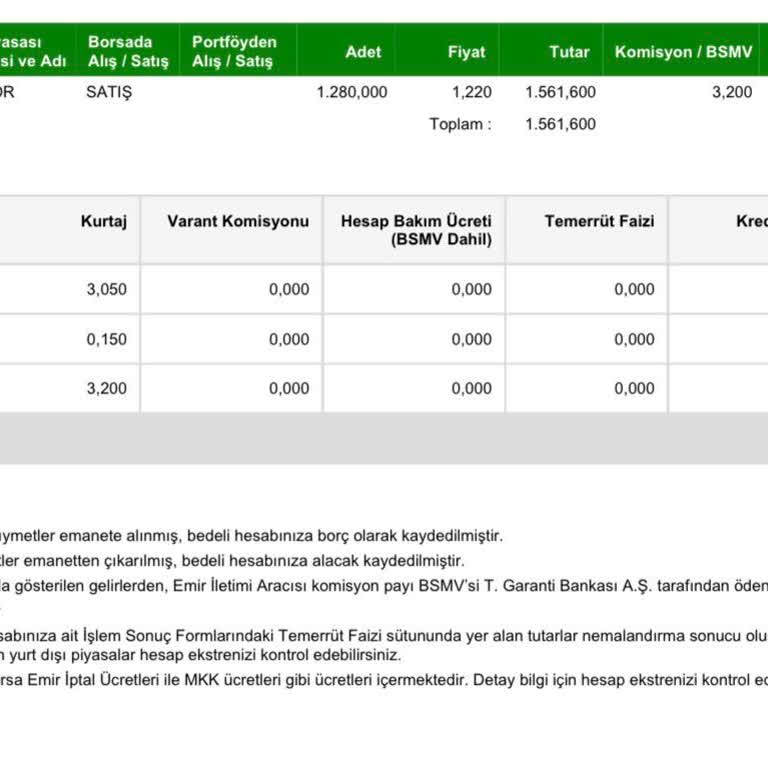Click the note about 'İşlem Sonuç Formlarındaki Temerrüt Faizi'
The height and width of the screenshot is (768, 768).
point(384,636)
